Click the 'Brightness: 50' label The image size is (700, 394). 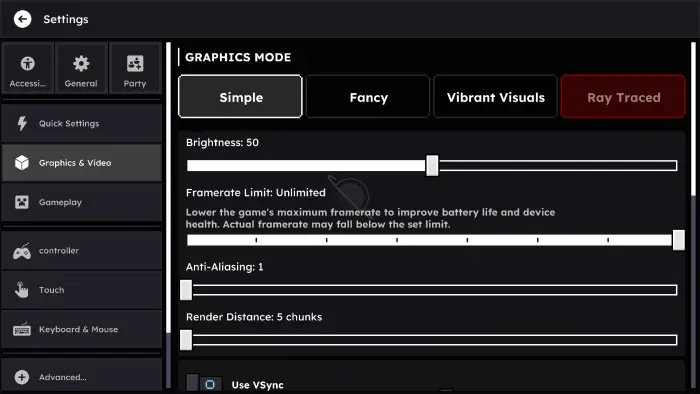[222, 142]
